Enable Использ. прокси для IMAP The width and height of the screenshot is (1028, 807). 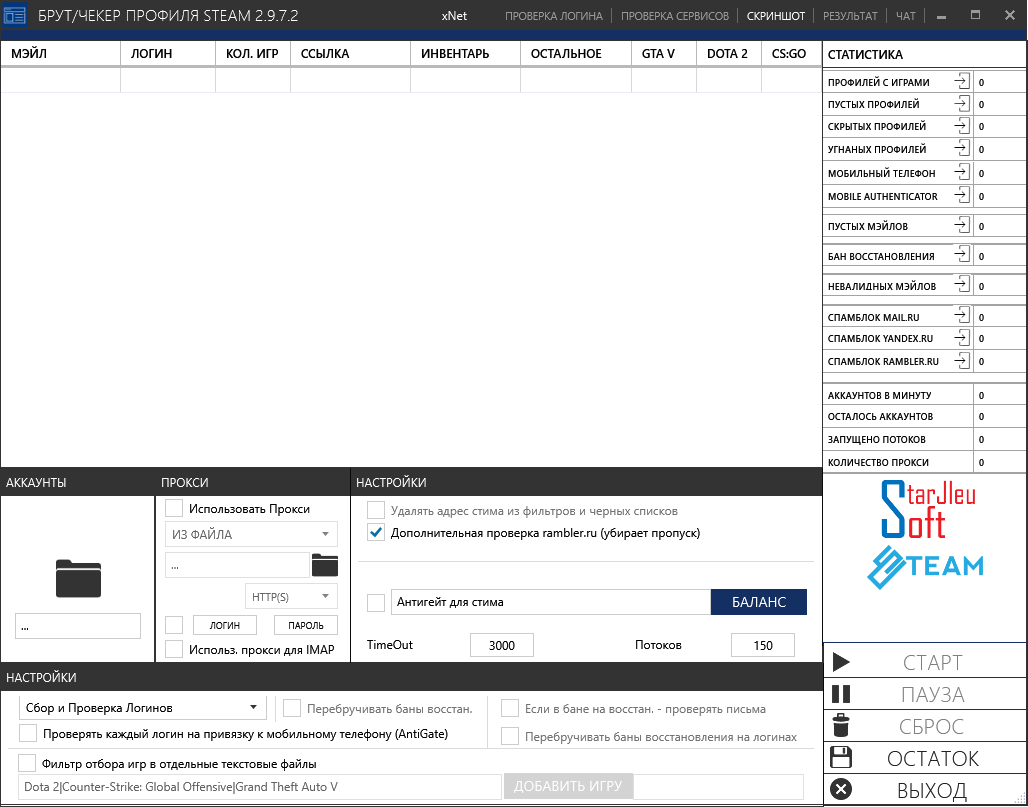(x=174, y=649)
